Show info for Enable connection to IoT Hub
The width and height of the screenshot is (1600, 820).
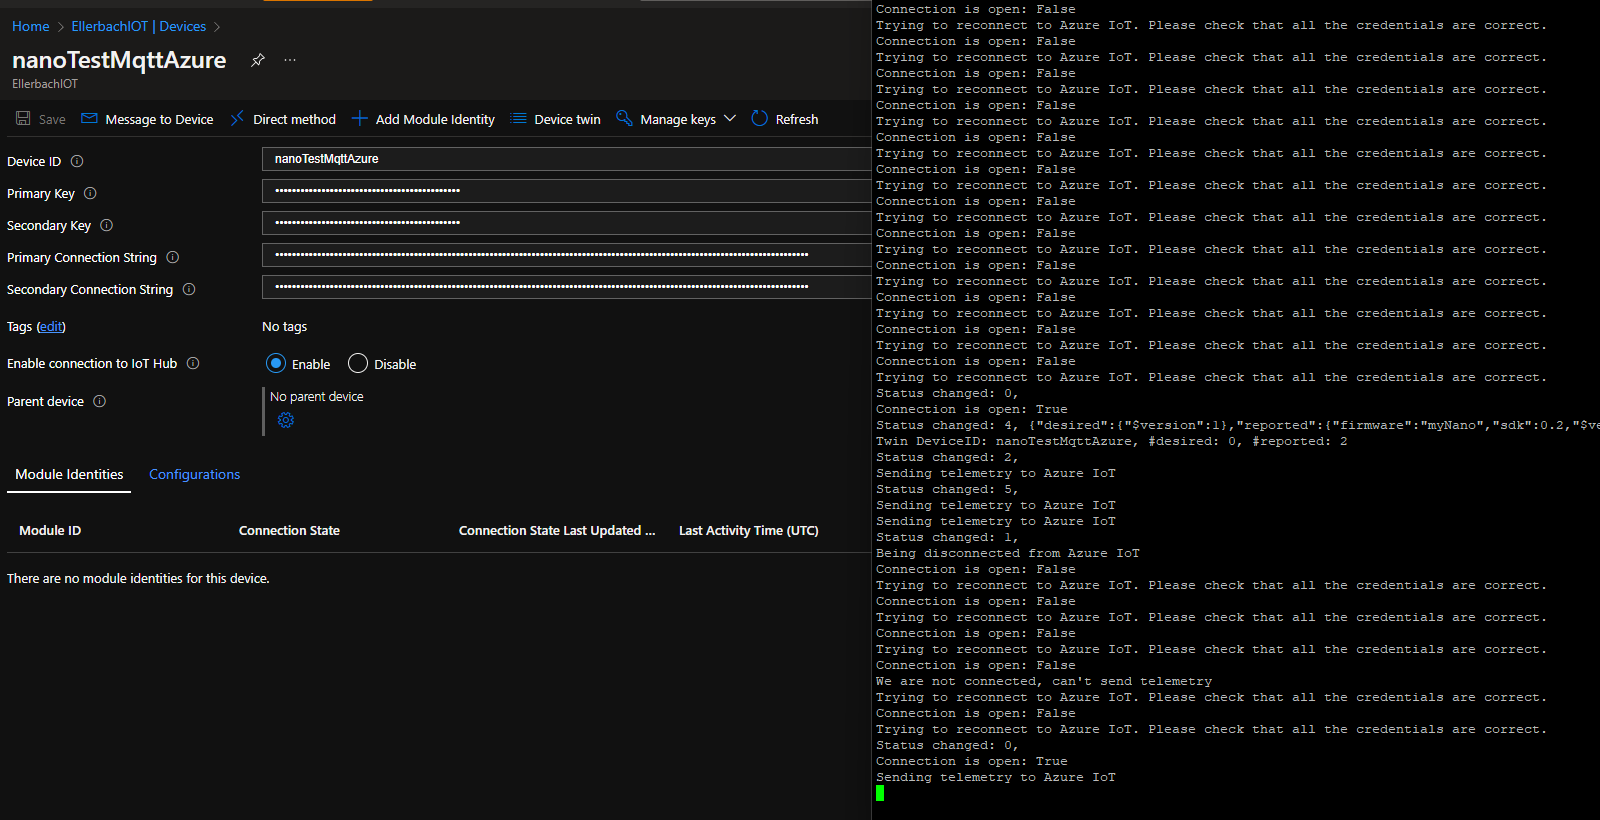coord(193,363)
